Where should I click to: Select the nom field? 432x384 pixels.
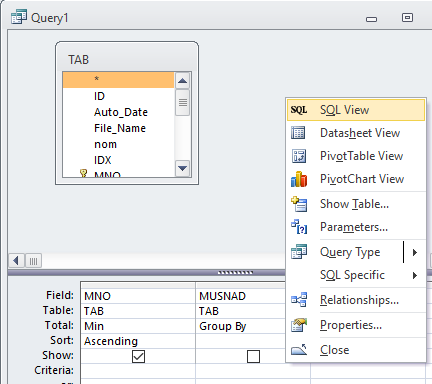point(118,144)
